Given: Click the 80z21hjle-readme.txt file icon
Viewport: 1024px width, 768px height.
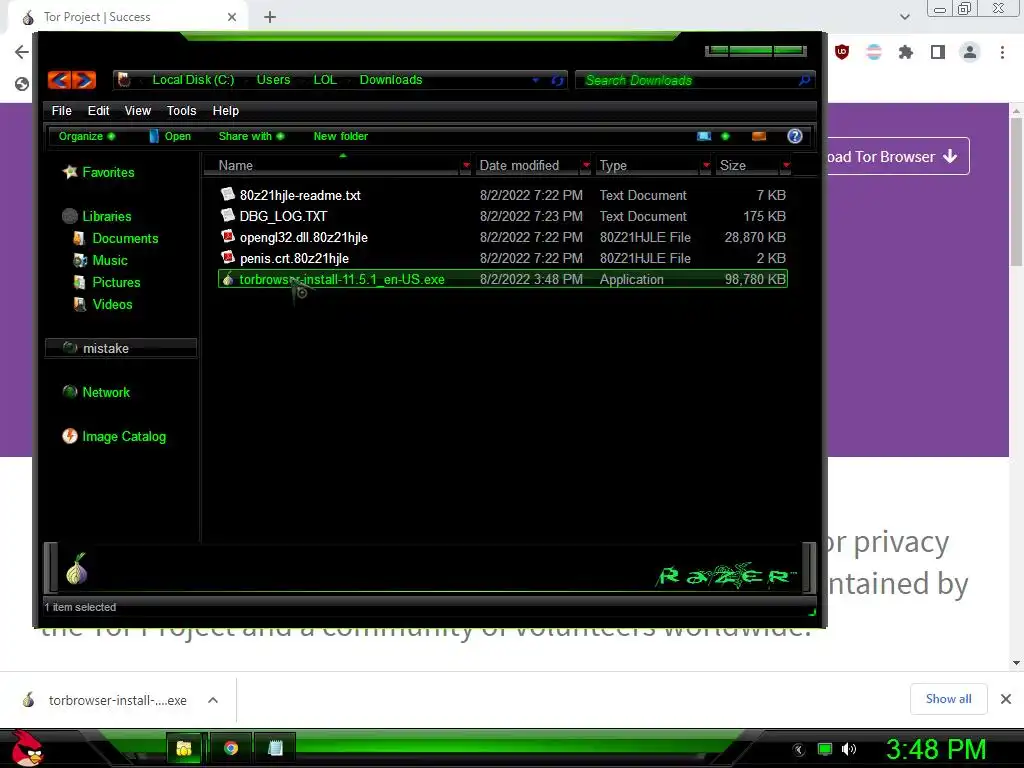Looking at the screenshot, I should click(x=227, y=194).
